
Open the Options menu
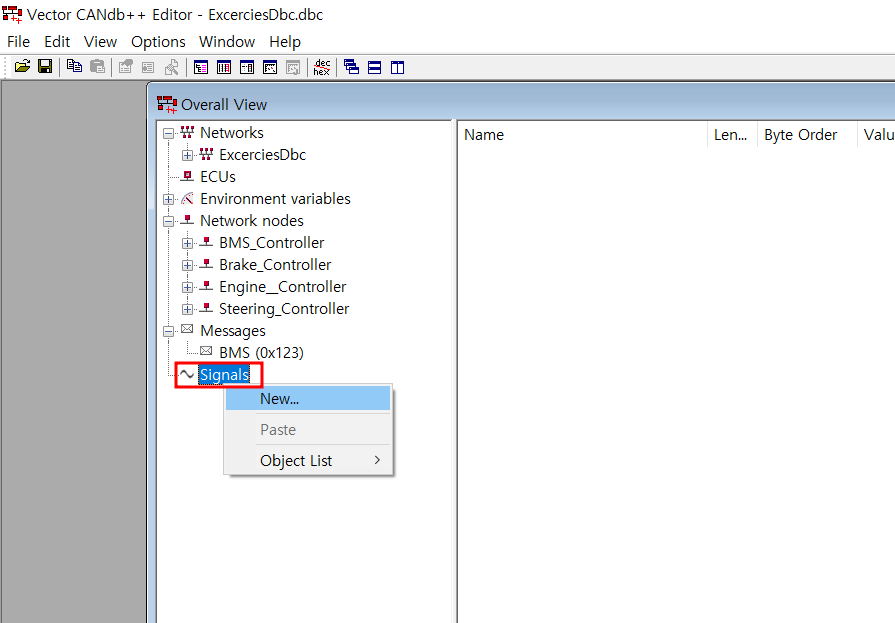158,42
